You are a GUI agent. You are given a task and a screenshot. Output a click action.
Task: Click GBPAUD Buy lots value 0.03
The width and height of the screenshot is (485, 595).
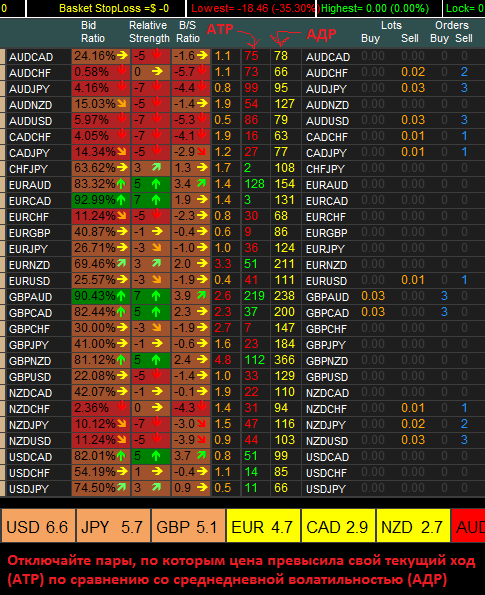373,296
